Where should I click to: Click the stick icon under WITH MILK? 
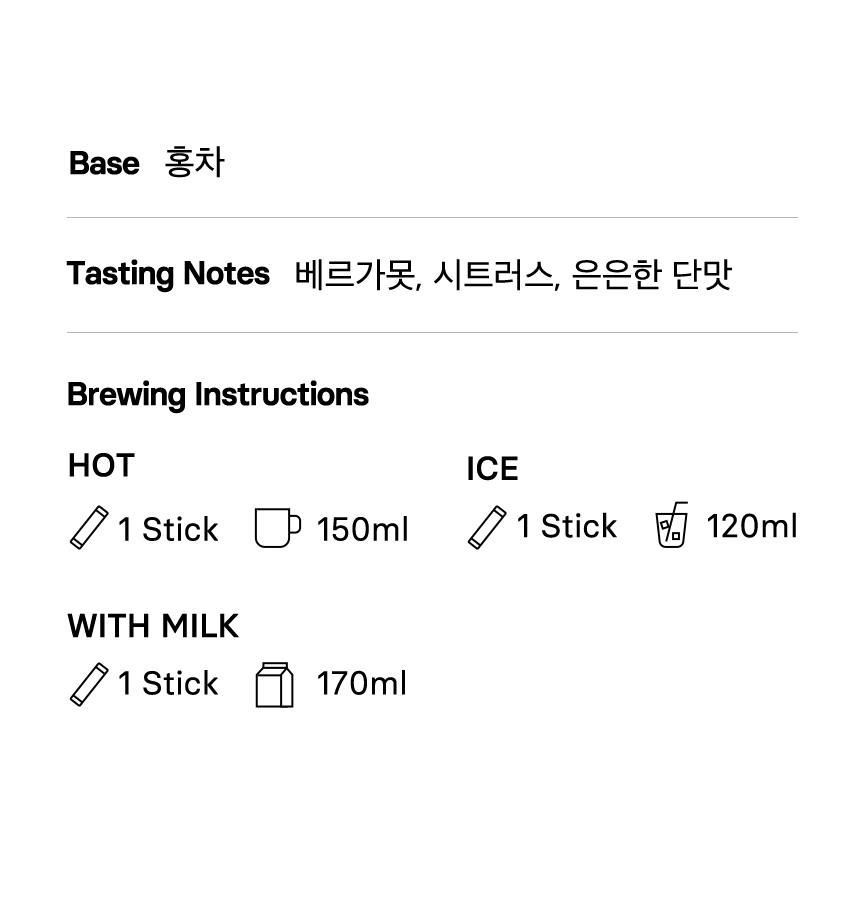(x=88, y=684)
